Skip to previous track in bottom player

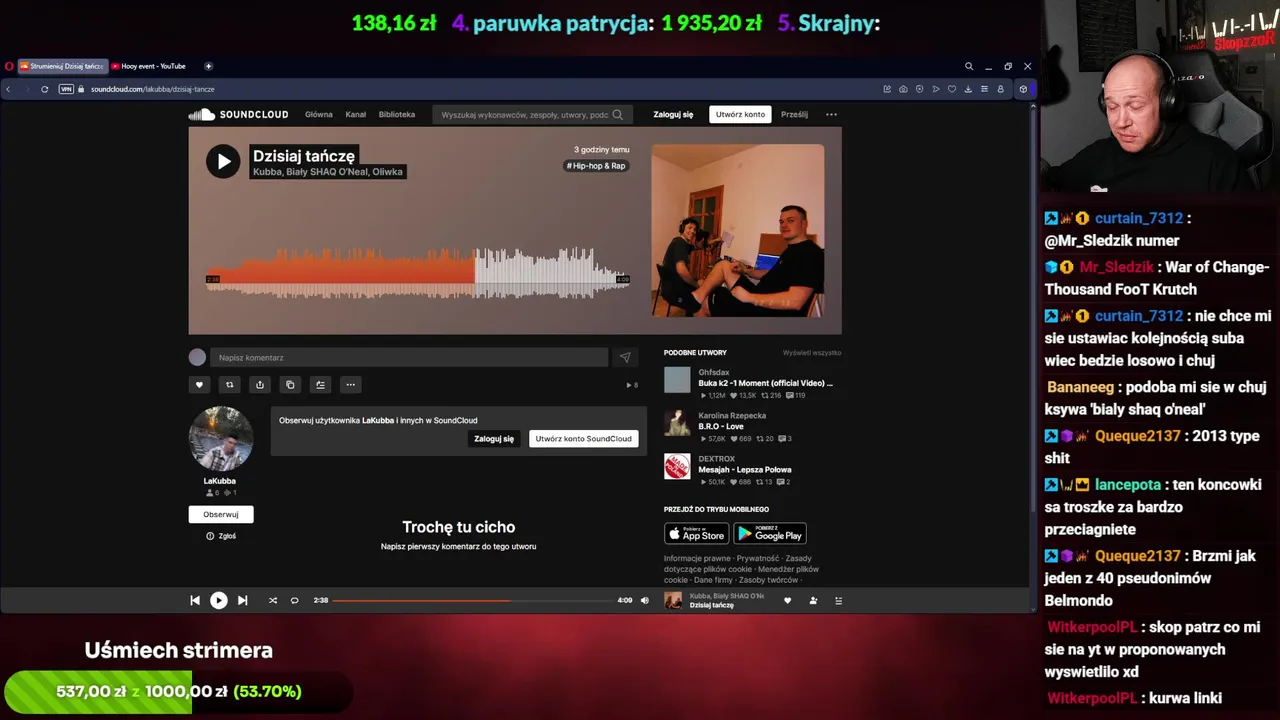195,600
